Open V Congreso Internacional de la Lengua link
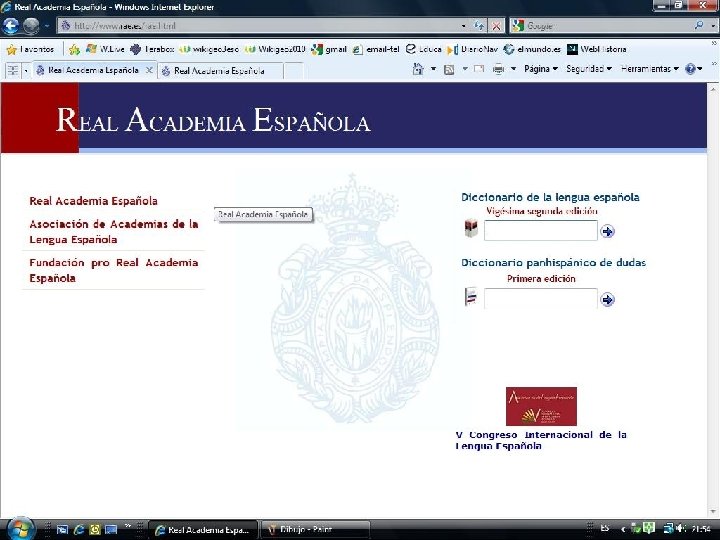This screenshot has width=720, height=540. click(541, 440)
